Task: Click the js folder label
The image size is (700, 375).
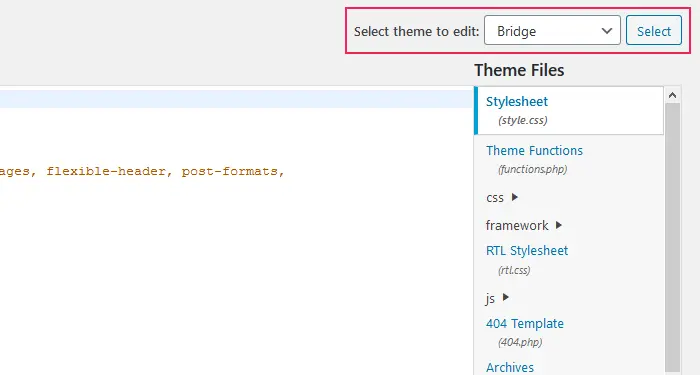Action: coord(490,298)
